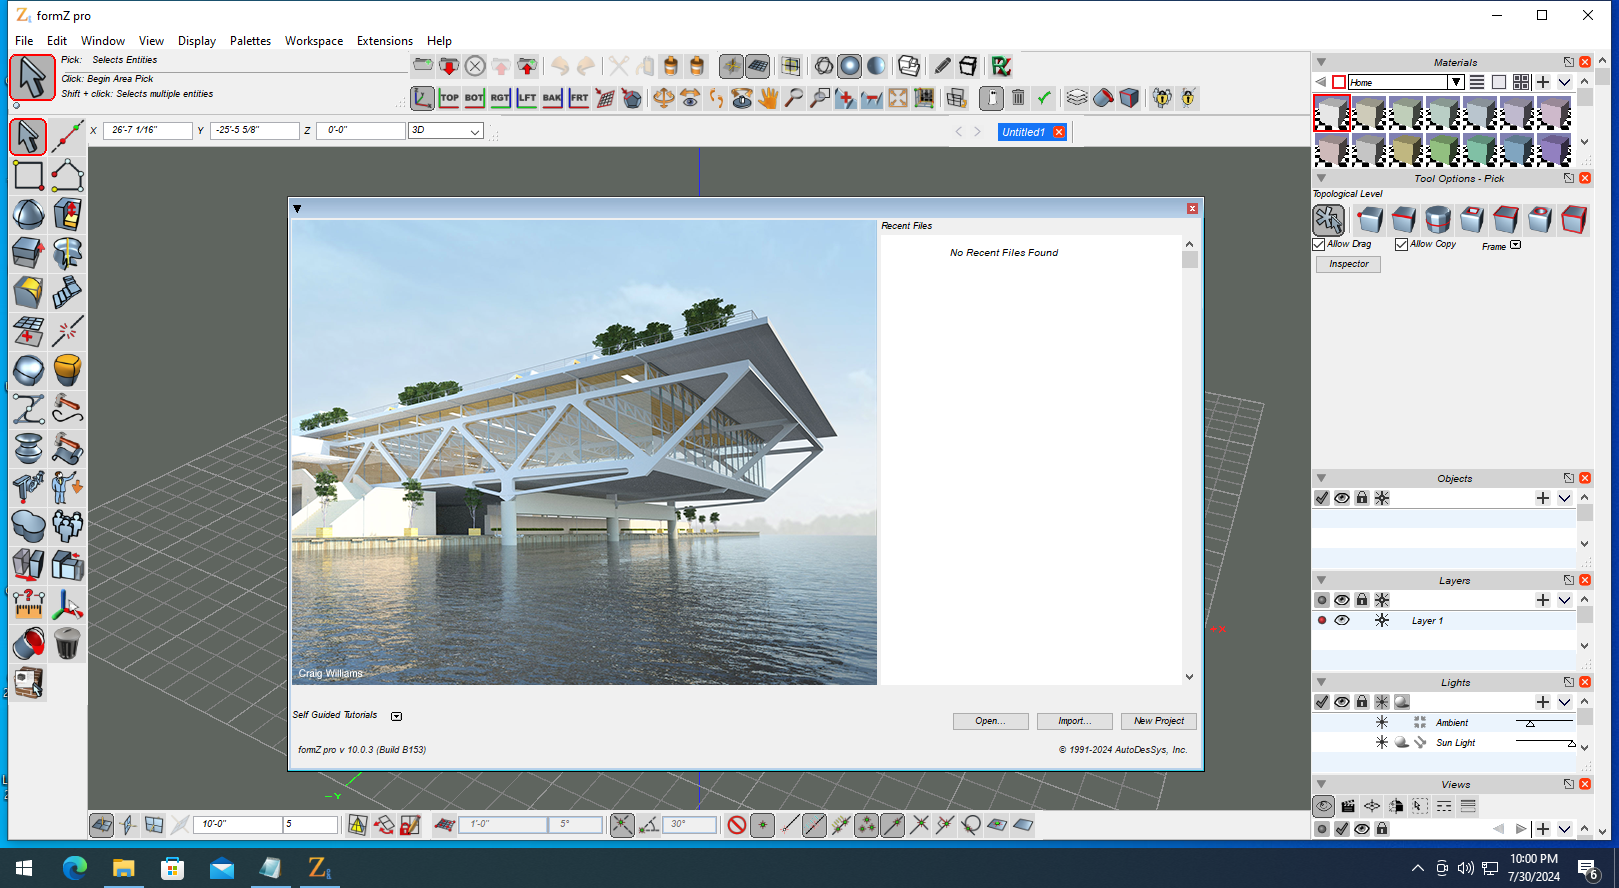
Task: Collapse the Layers panel triangle
Action: [x=1321, y=580]
